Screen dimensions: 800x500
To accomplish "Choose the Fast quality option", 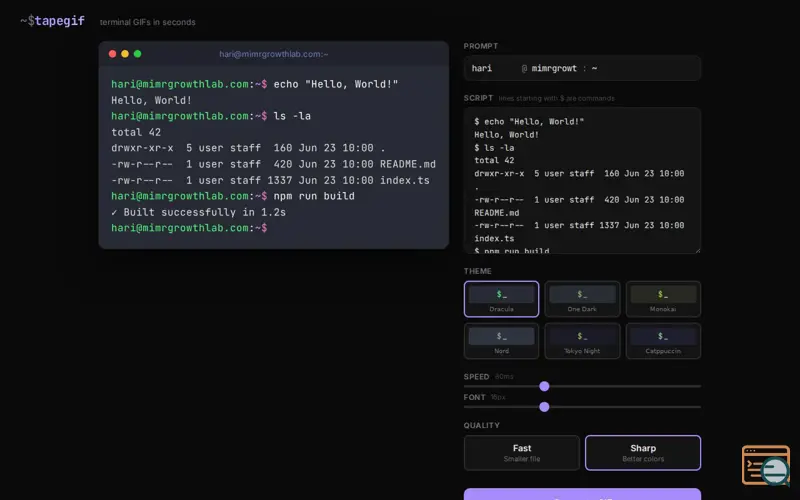I will point(521,453).
